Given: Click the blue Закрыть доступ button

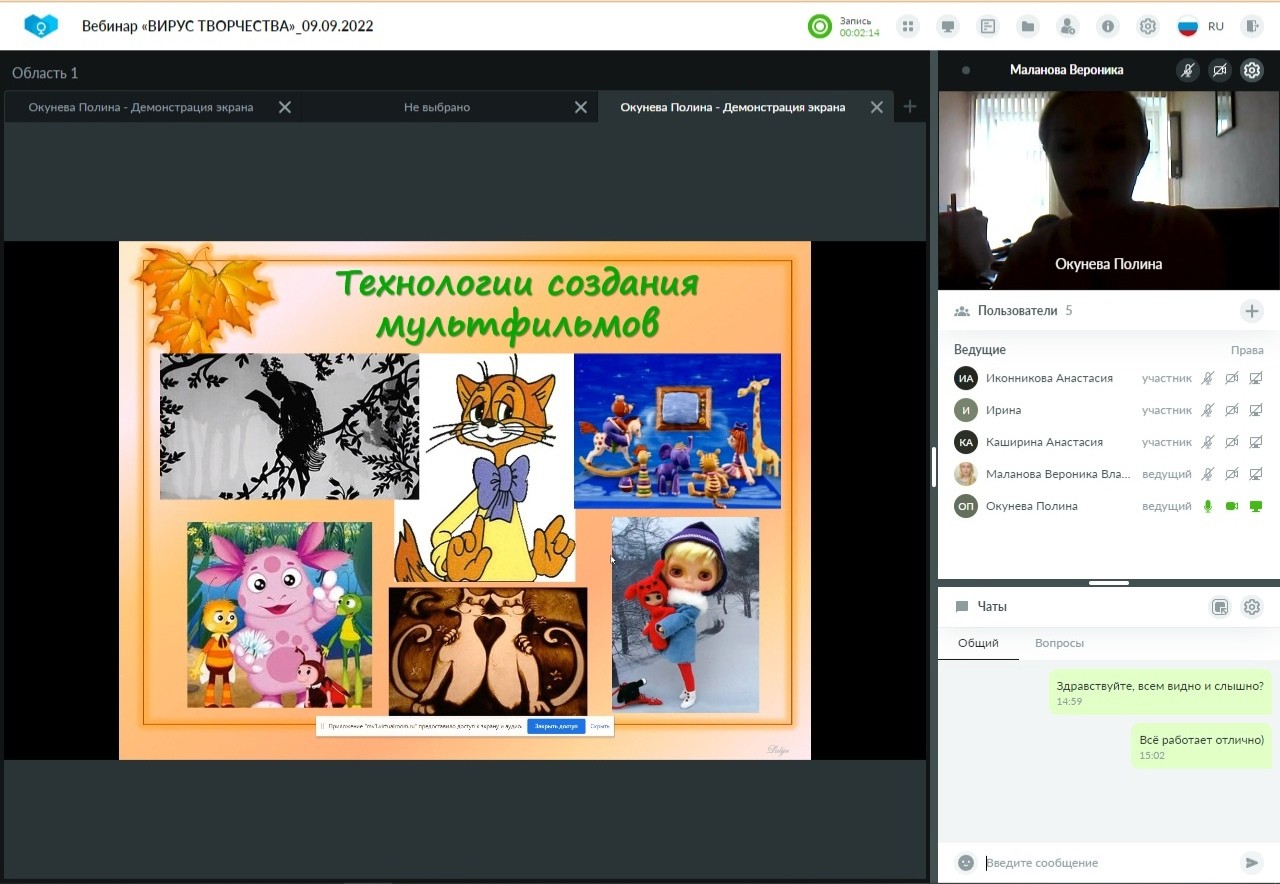Looking at the screenshot, I should (556, 726).
